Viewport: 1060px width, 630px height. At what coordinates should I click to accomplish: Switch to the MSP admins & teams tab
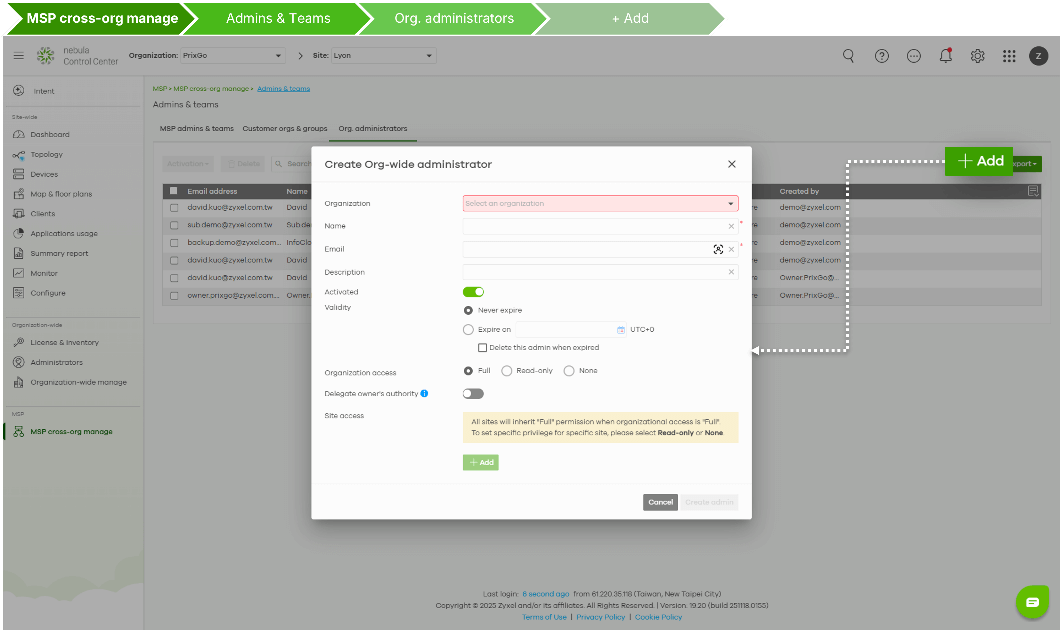(195, 128)
